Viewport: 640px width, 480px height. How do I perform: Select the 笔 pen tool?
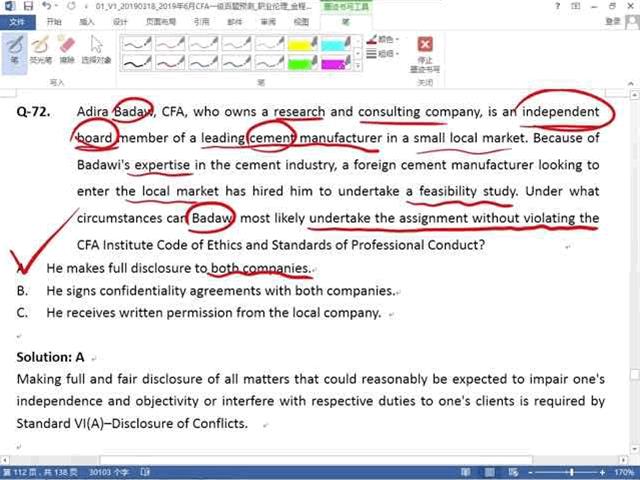pyautogui.click(x=14, y=52)
